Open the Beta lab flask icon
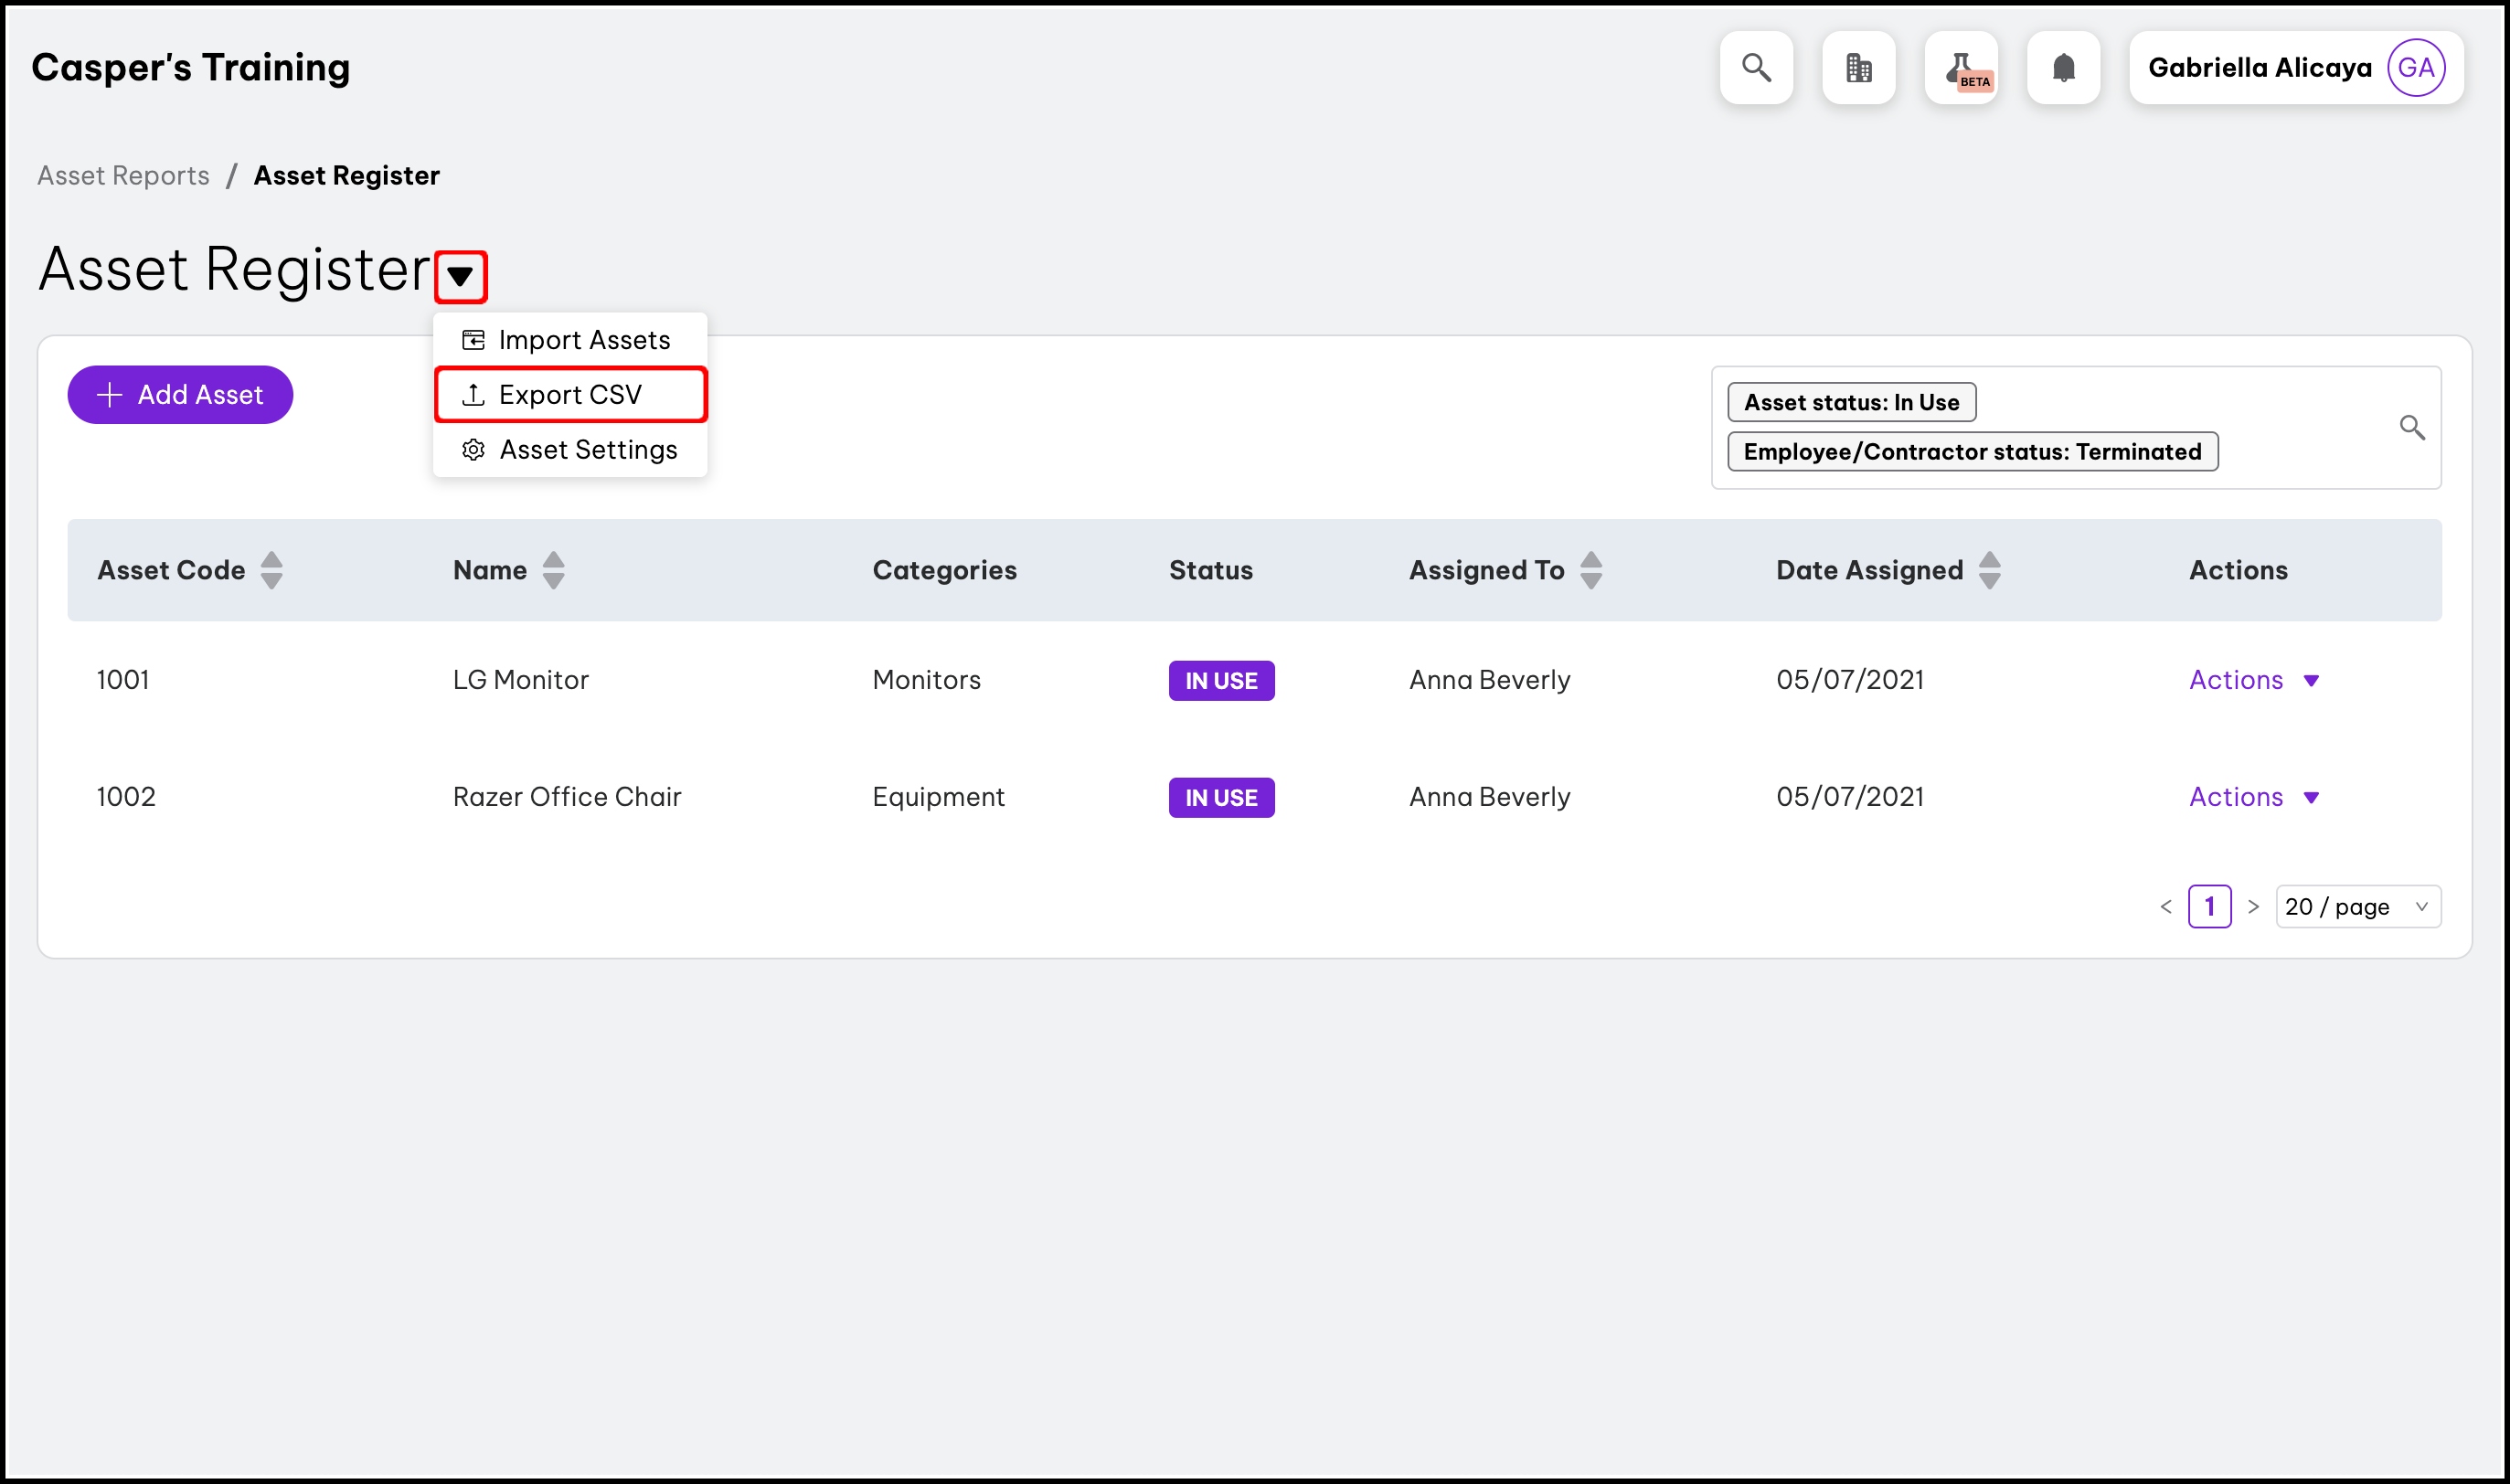The width and height of the screenshot is (2510, 1484). (x=1961, y=68)
